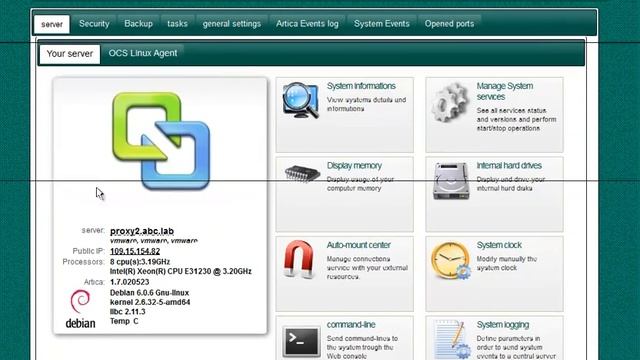Image resolution: width=640 pixels, height=360 pixels.
Task: Open the general settings tab
Action: click(231, 24)
